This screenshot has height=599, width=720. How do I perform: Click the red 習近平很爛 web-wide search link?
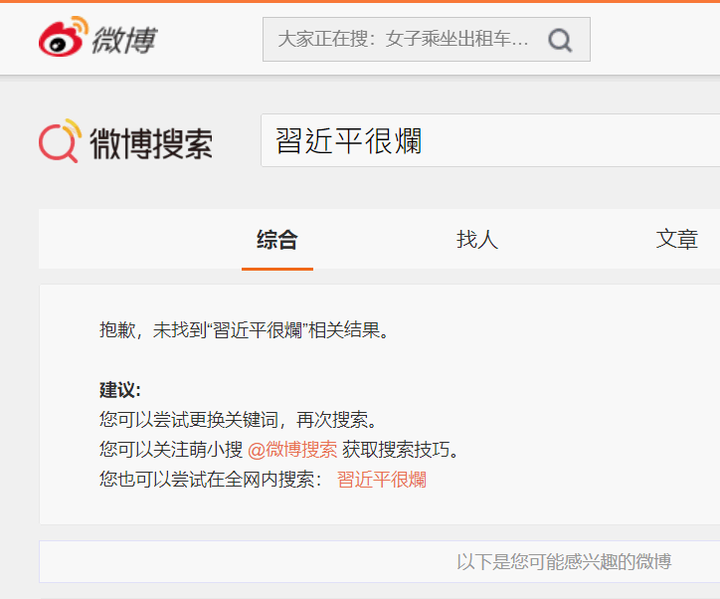point(382,480)
